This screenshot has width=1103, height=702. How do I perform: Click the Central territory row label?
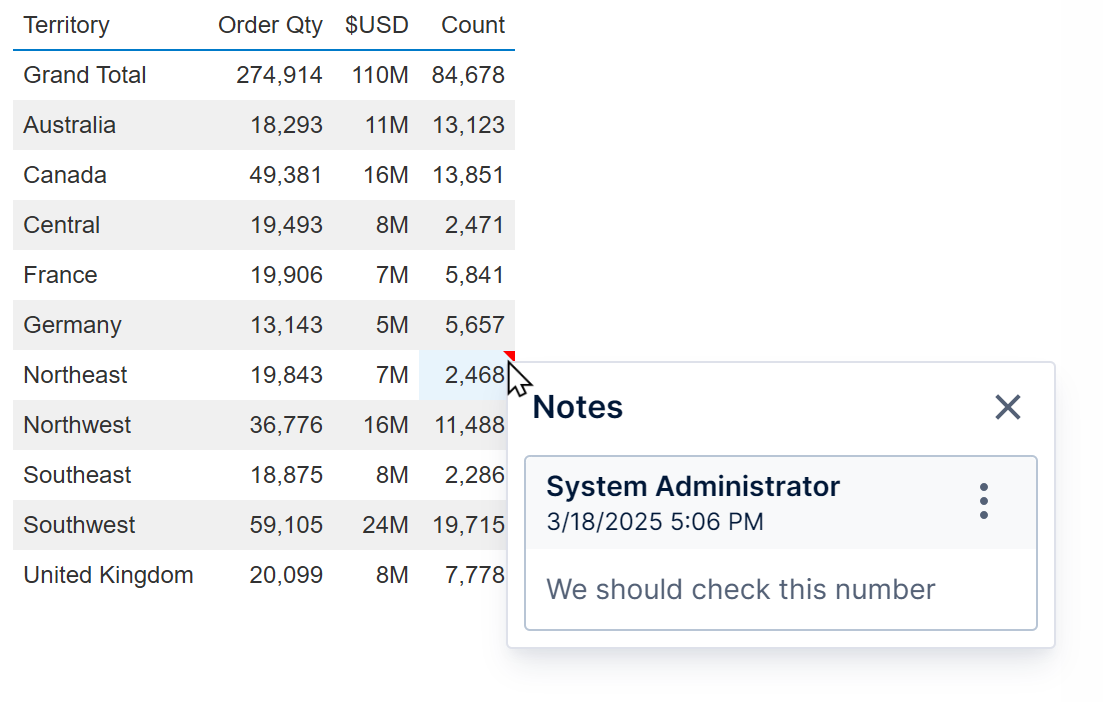[x=62, y=225]
